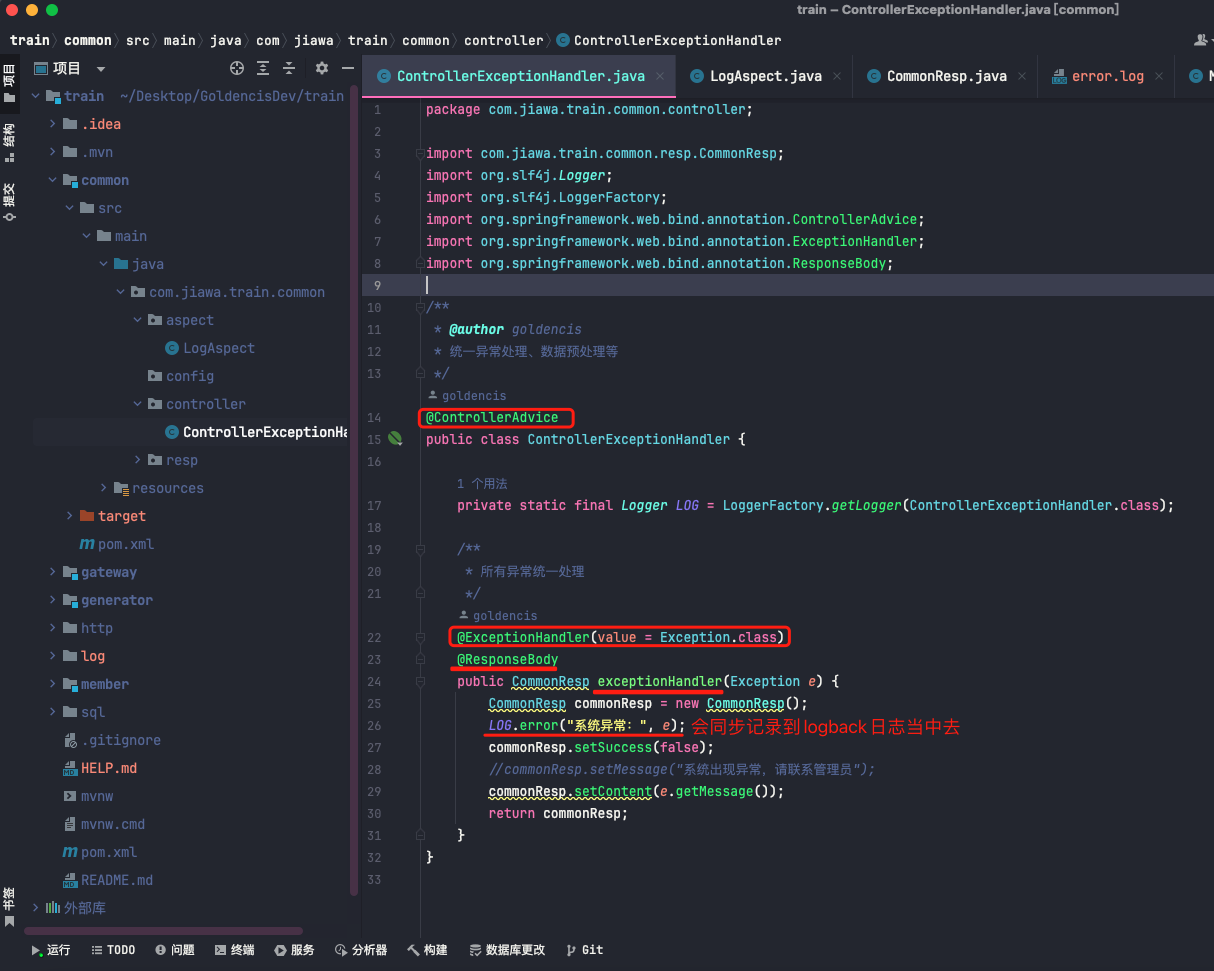The image size is (1214, 971).
Task: Click line number 26 in gutter
Action: (375, 725)
